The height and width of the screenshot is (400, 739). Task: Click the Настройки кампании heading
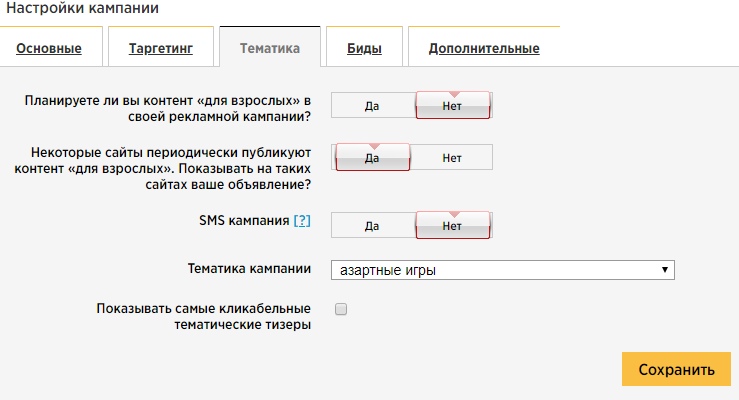(x=82, y=8)
